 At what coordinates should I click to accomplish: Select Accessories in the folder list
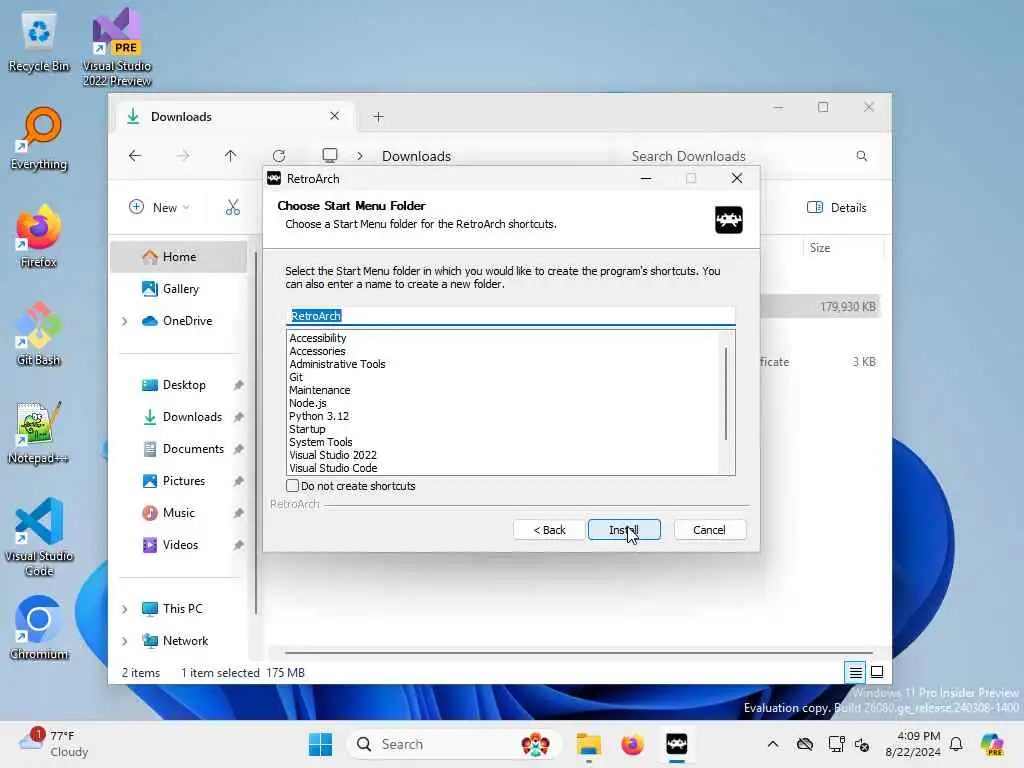point(317,351)
